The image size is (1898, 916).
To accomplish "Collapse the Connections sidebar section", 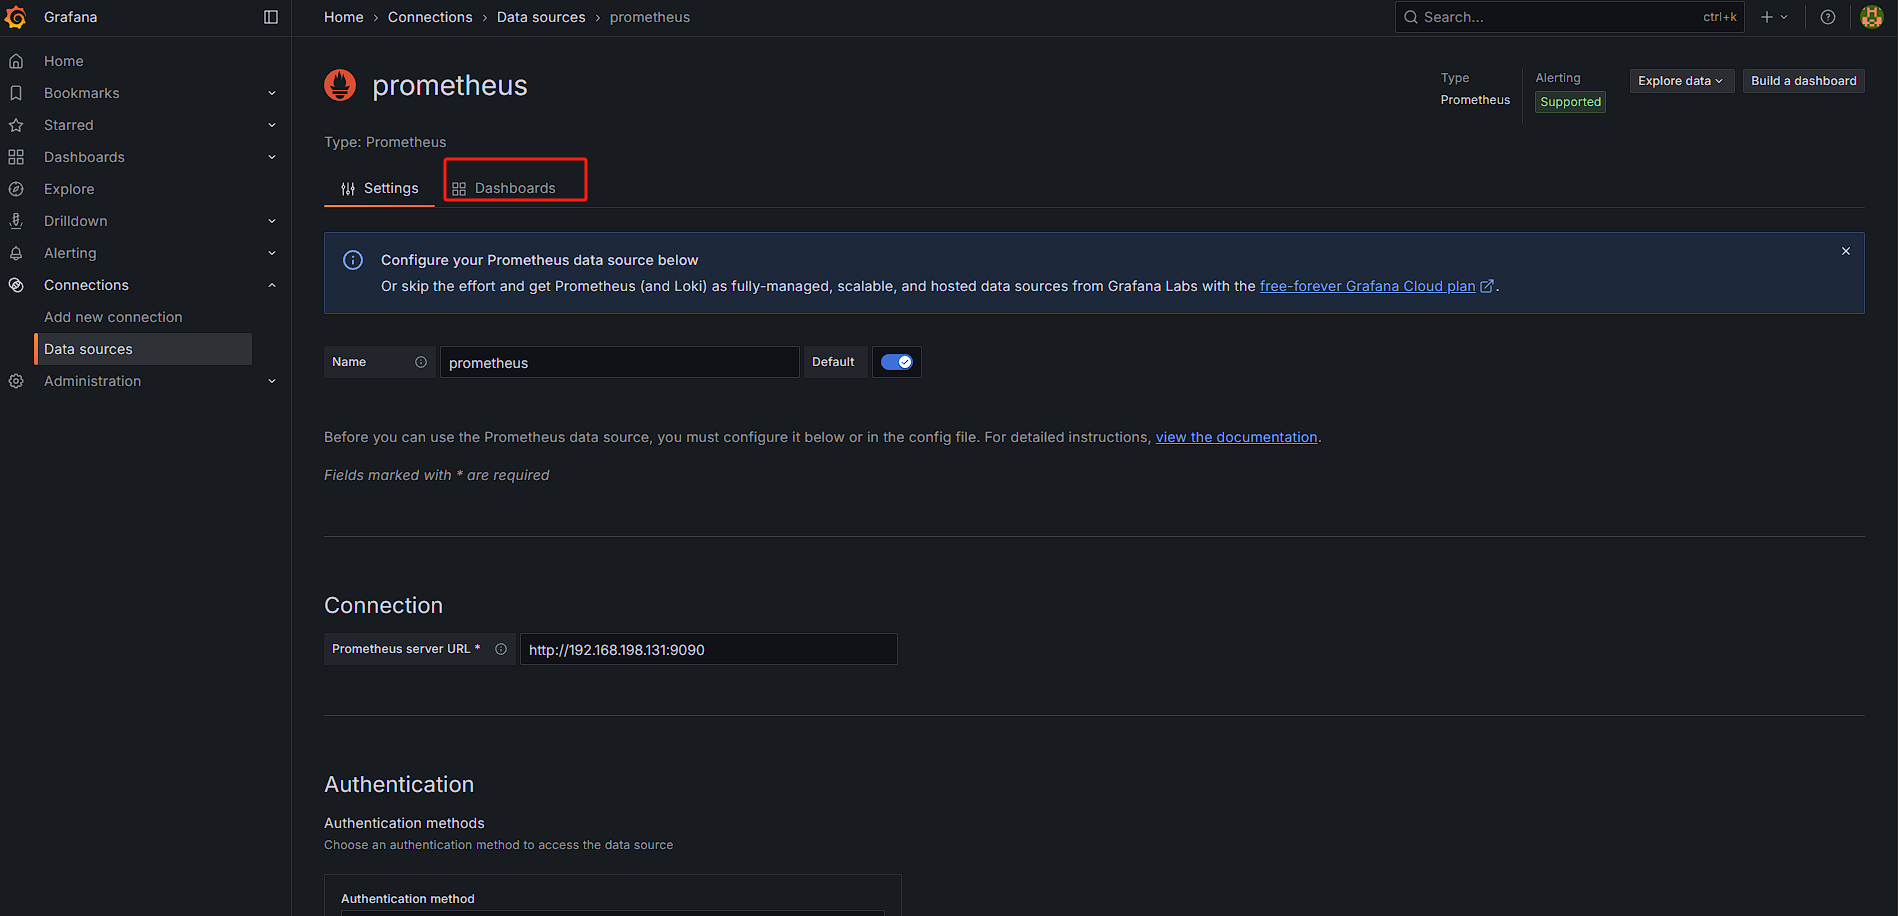I will [272, 285].
